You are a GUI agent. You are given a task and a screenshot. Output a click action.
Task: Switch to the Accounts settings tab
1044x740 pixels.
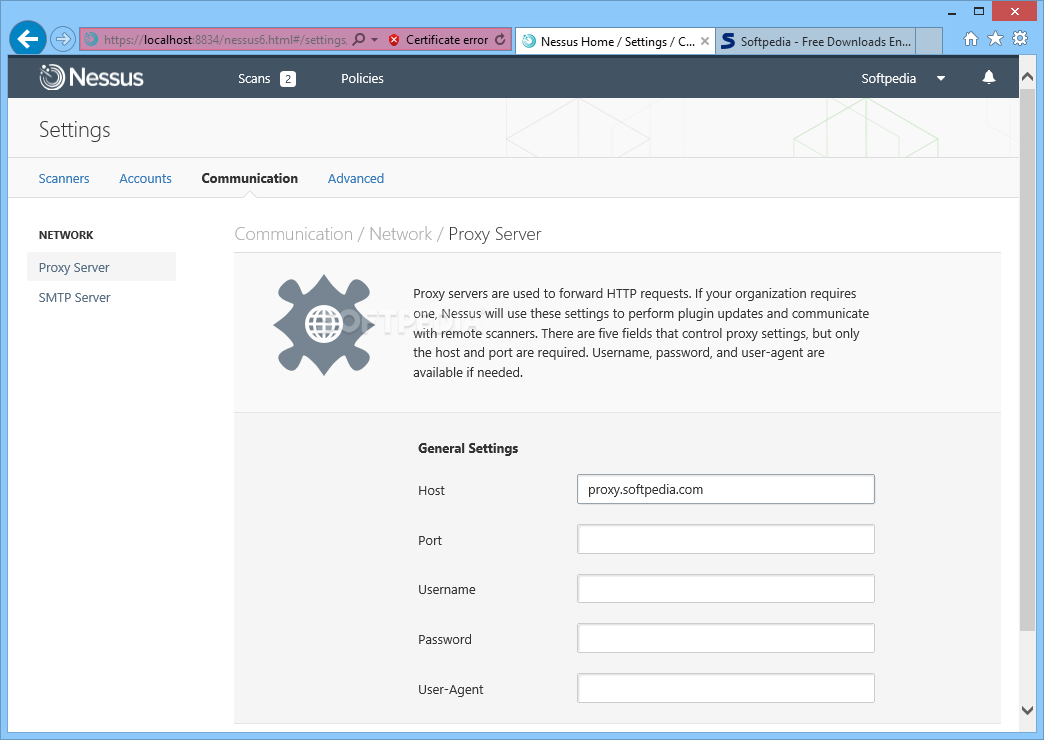pos(145,179)
